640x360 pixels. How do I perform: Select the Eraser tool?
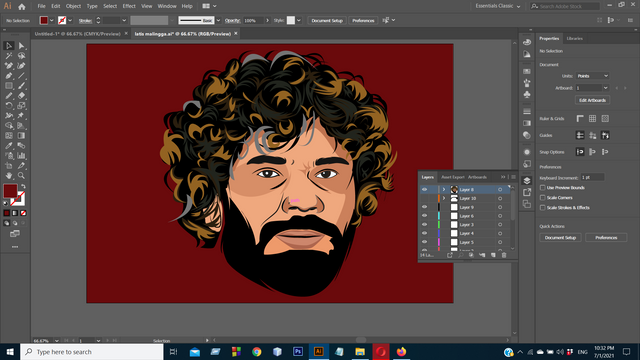point(21,96)
